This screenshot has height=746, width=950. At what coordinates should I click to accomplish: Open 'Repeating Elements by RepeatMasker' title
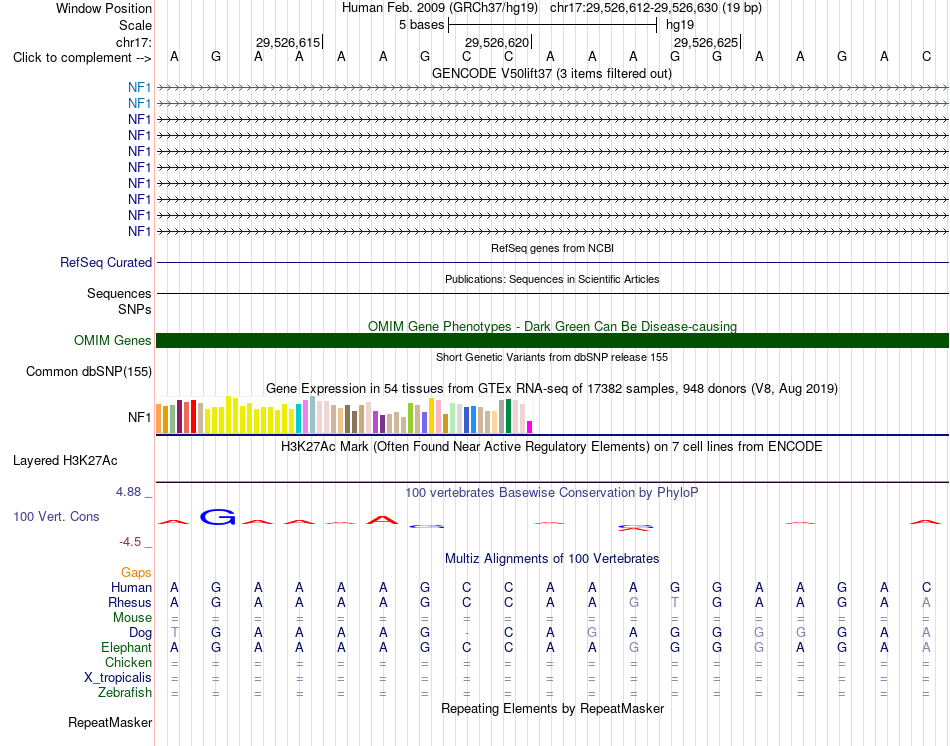tap(552, 708)
